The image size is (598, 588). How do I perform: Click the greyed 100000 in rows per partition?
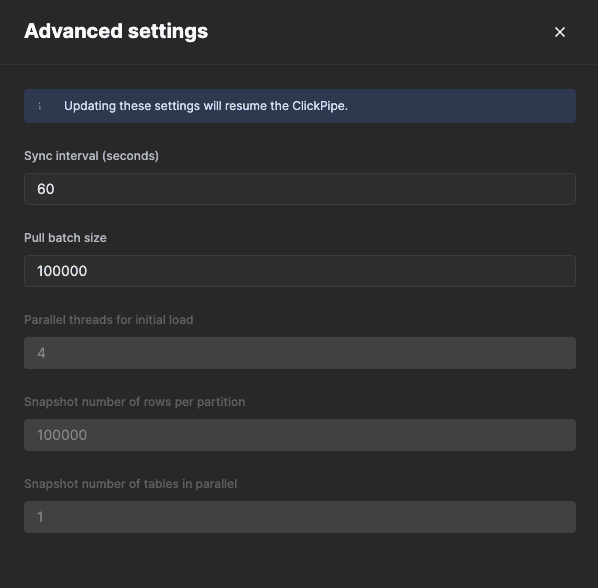[x=62, y=435]
